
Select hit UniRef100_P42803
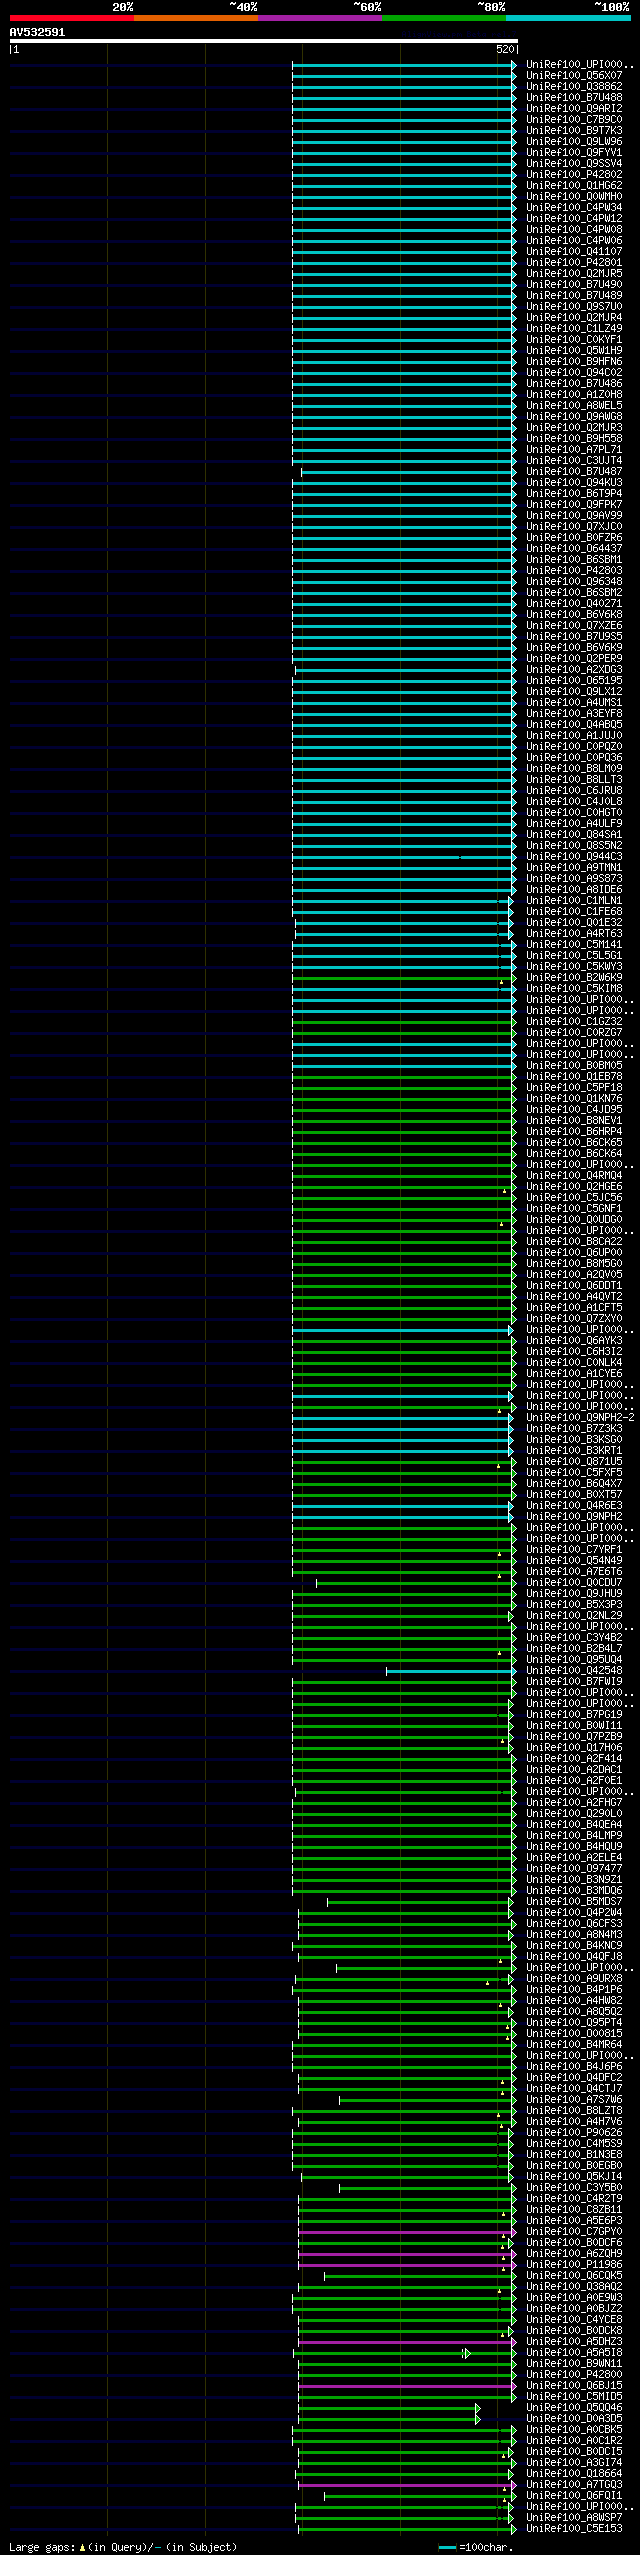pos(574,571)
